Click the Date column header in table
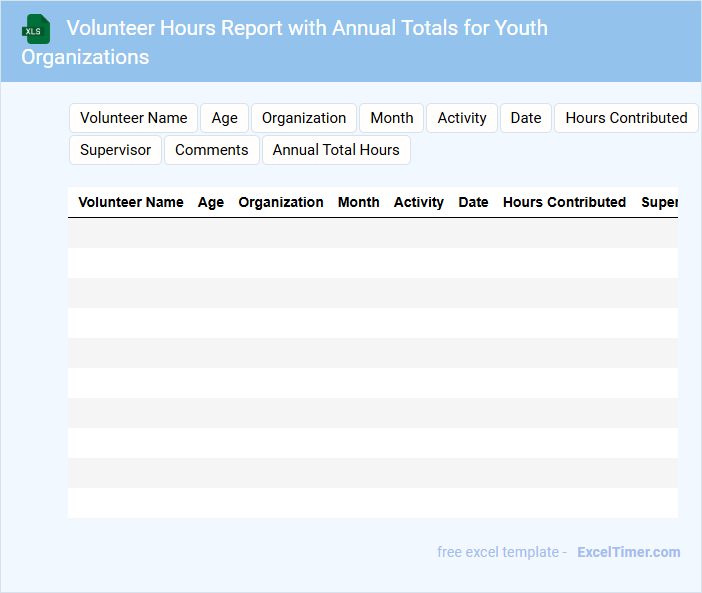The image size is (702, 593). pos(473,202)
